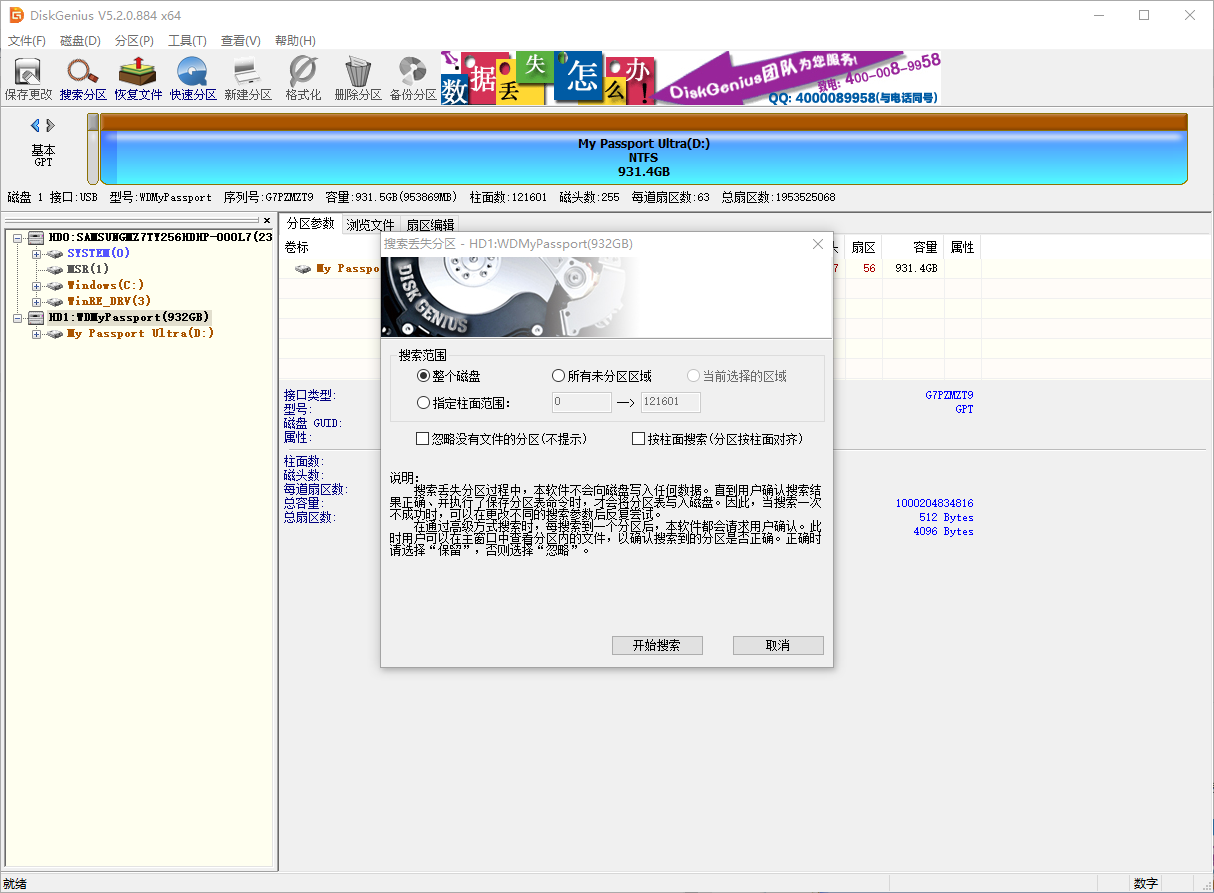Expand the SYSTEM(0) partition node
The width and height of the screenshot is (1214, 893).
pos(36,253)
